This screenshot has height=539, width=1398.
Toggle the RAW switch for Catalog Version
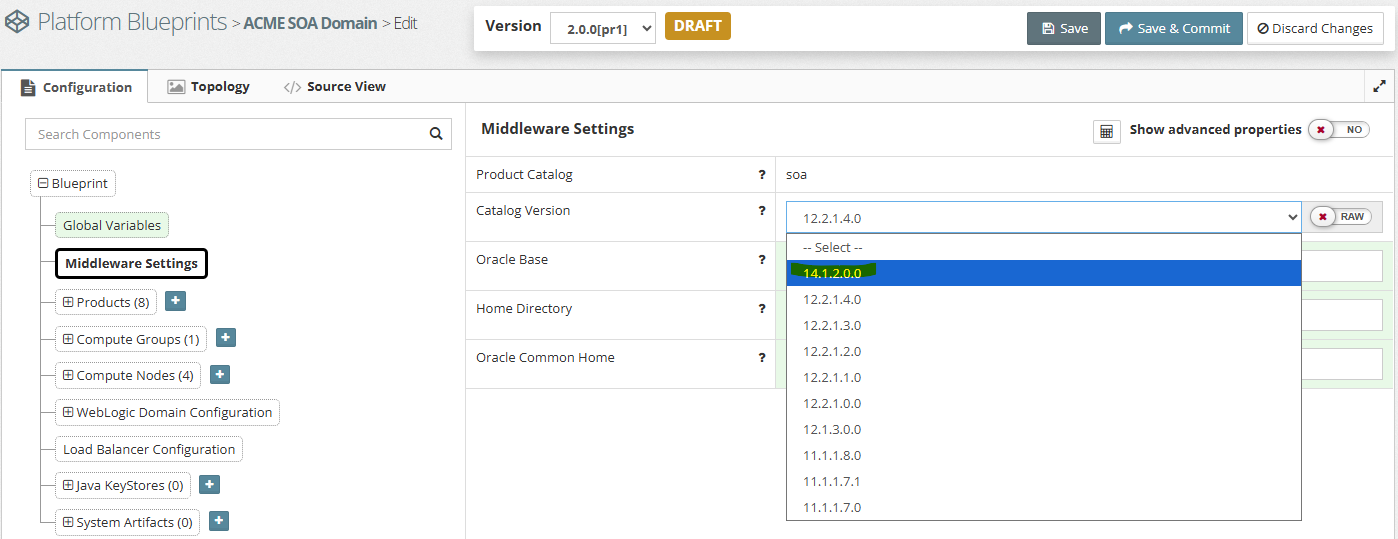[1340, 217]
